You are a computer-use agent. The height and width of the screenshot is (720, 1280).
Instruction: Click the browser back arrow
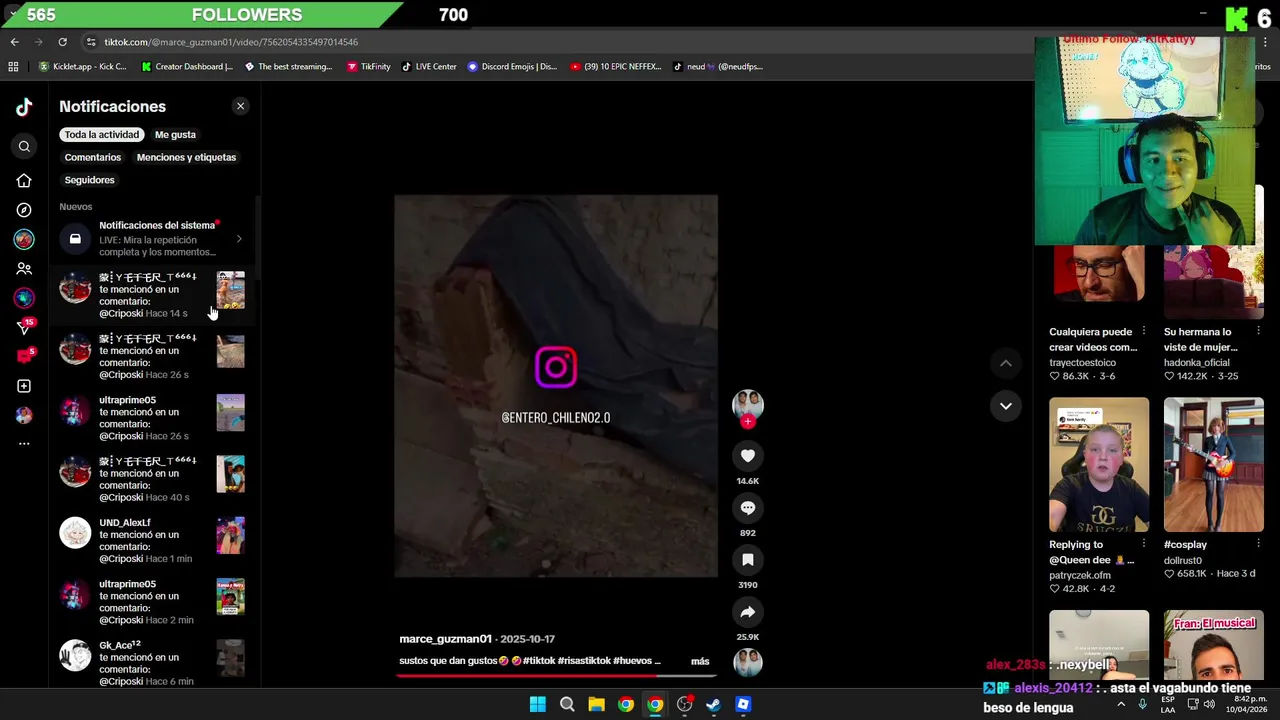(x=14, y=42)
